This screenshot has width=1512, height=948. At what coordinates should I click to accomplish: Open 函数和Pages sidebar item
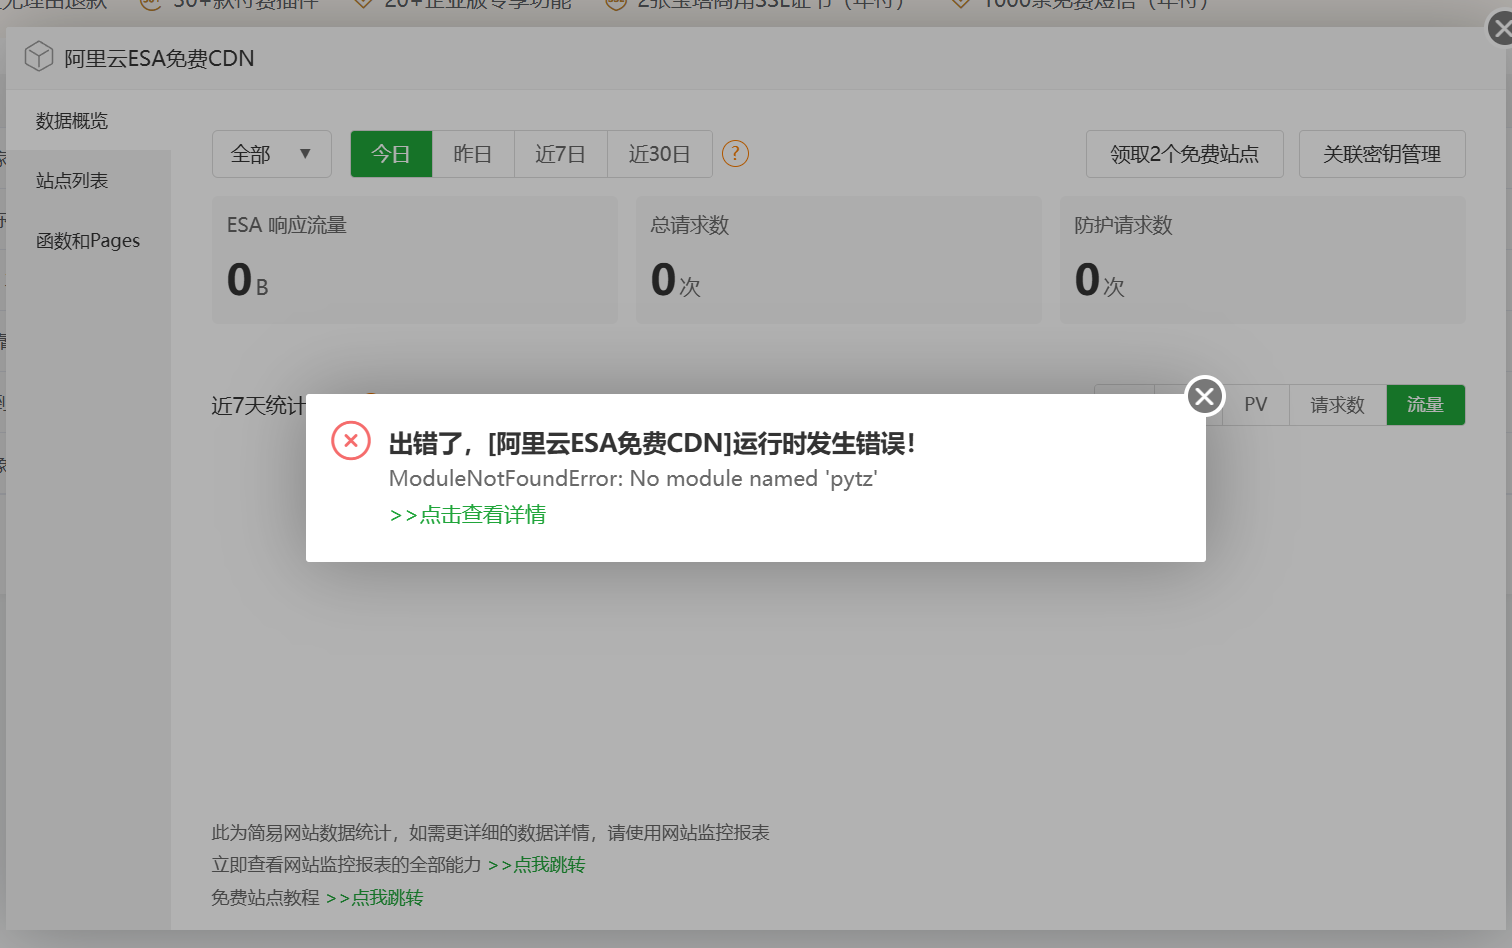click(x=88, y=241)
